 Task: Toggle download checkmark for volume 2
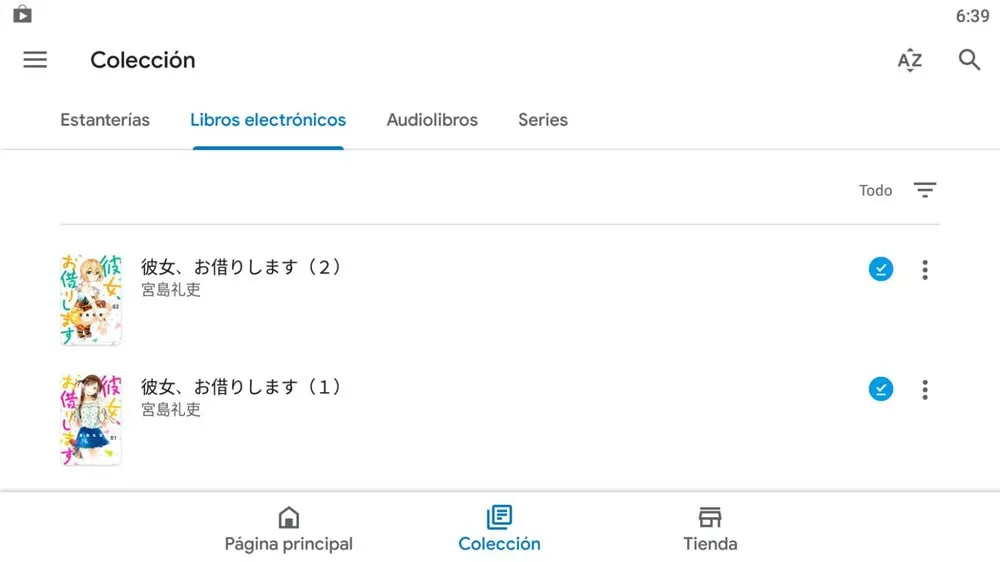click(880, 269)
